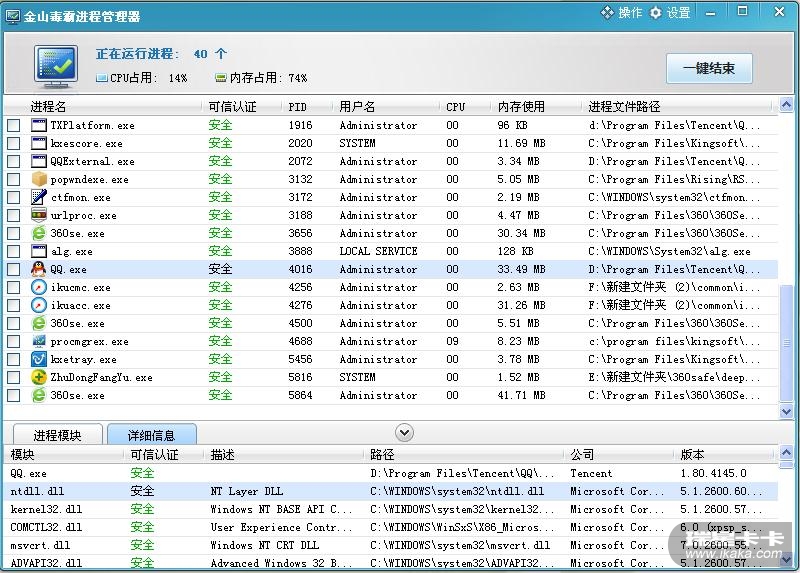
Task: Select the kernel32.dll module row
Action: (391, 509)
